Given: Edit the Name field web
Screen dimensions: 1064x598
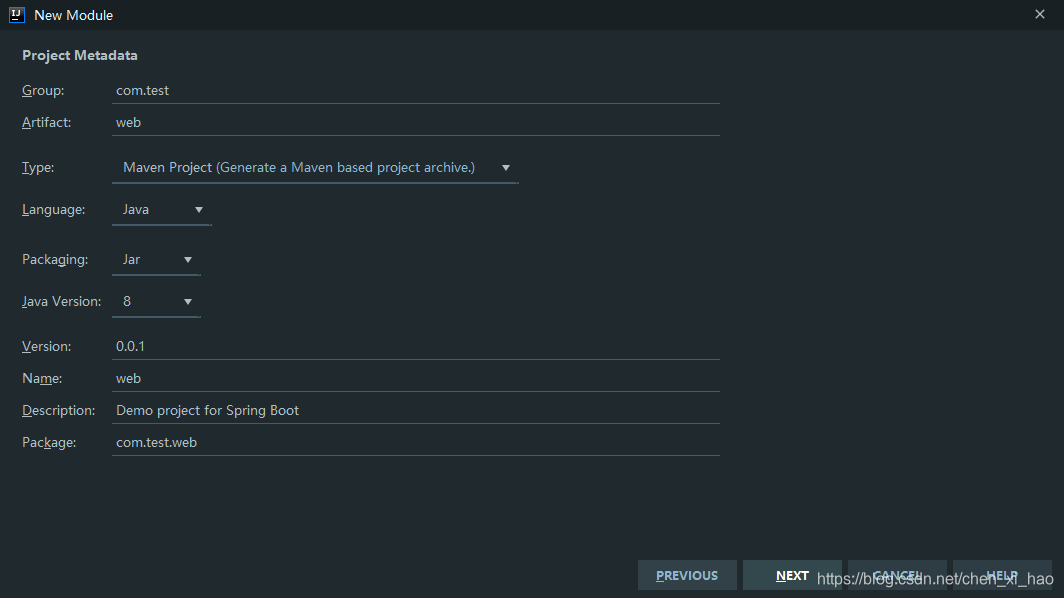Looking at the screenshot, I should [x=415, y=378].
